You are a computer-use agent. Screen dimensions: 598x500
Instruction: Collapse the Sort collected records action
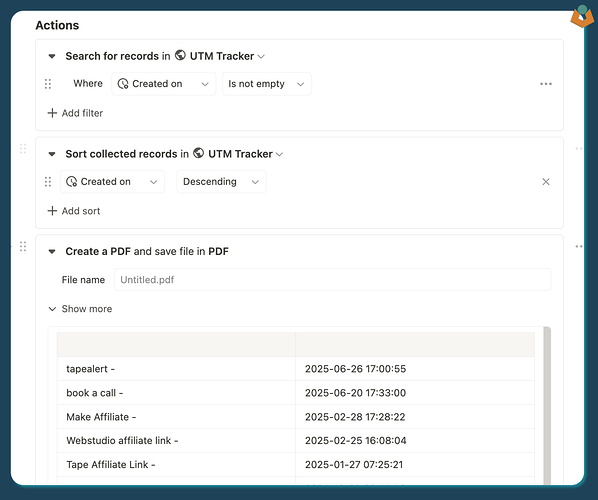click(52, 154)
